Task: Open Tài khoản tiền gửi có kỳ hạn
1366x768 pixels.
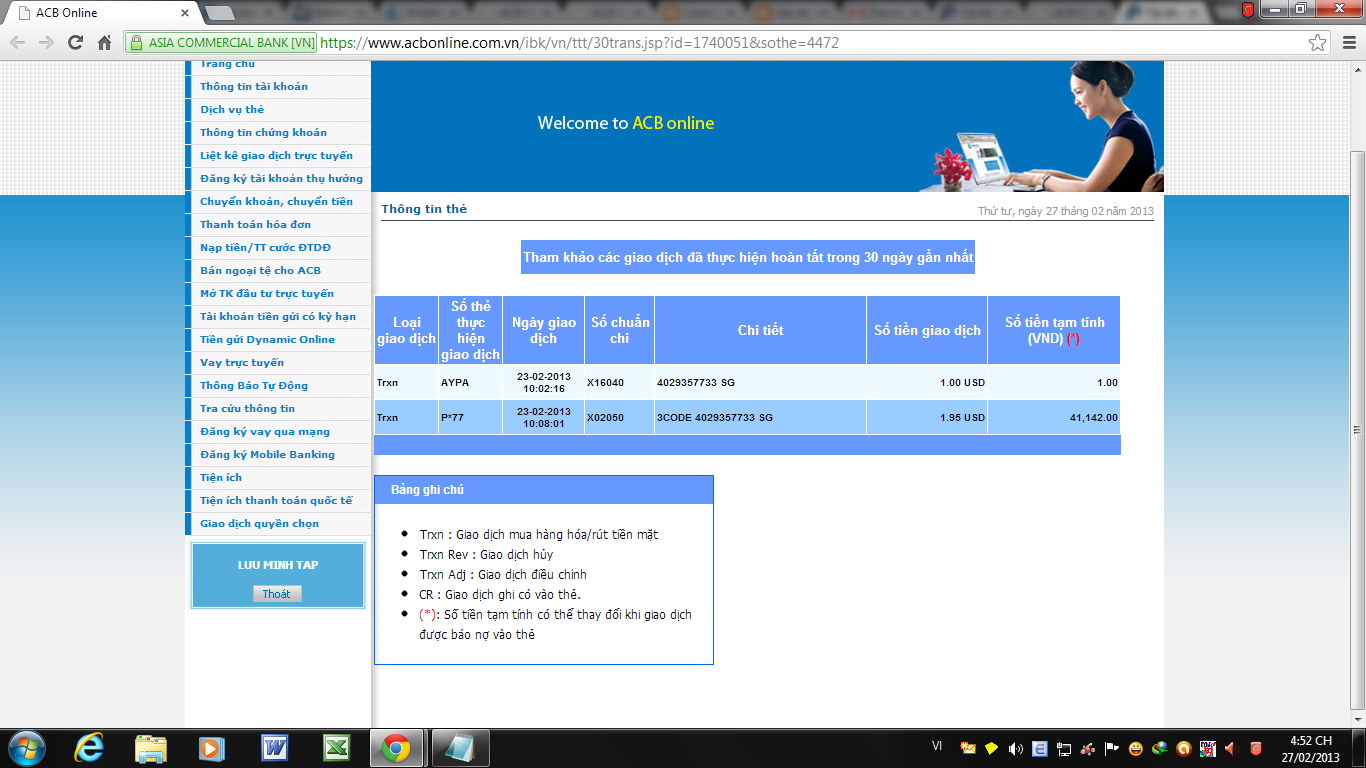Action: click(278, 317)
